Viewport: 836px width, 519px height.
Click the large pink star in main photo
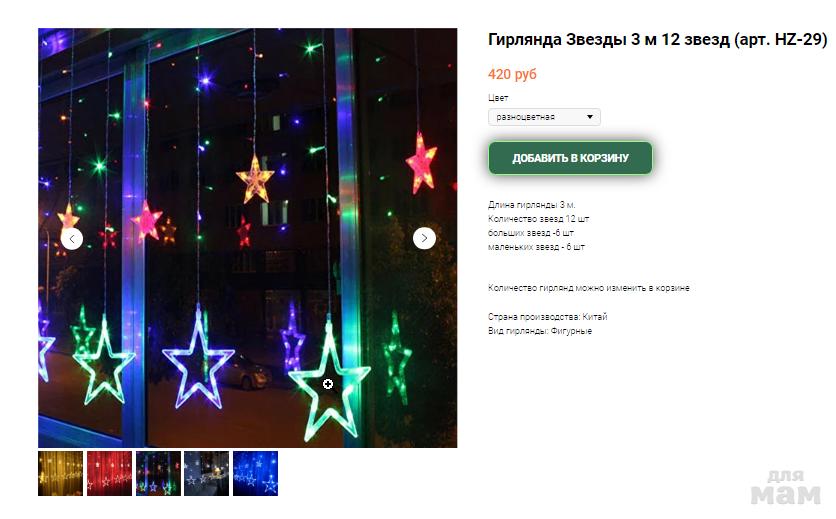point(421,163)
